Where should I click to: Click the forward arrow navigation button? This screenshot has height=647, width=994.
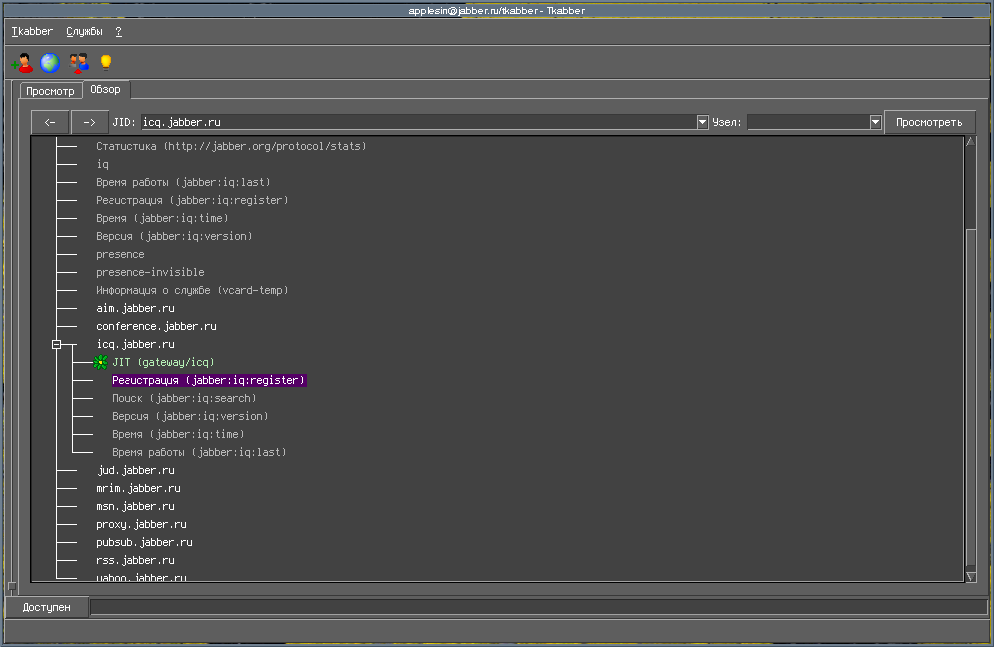point(90,122)
